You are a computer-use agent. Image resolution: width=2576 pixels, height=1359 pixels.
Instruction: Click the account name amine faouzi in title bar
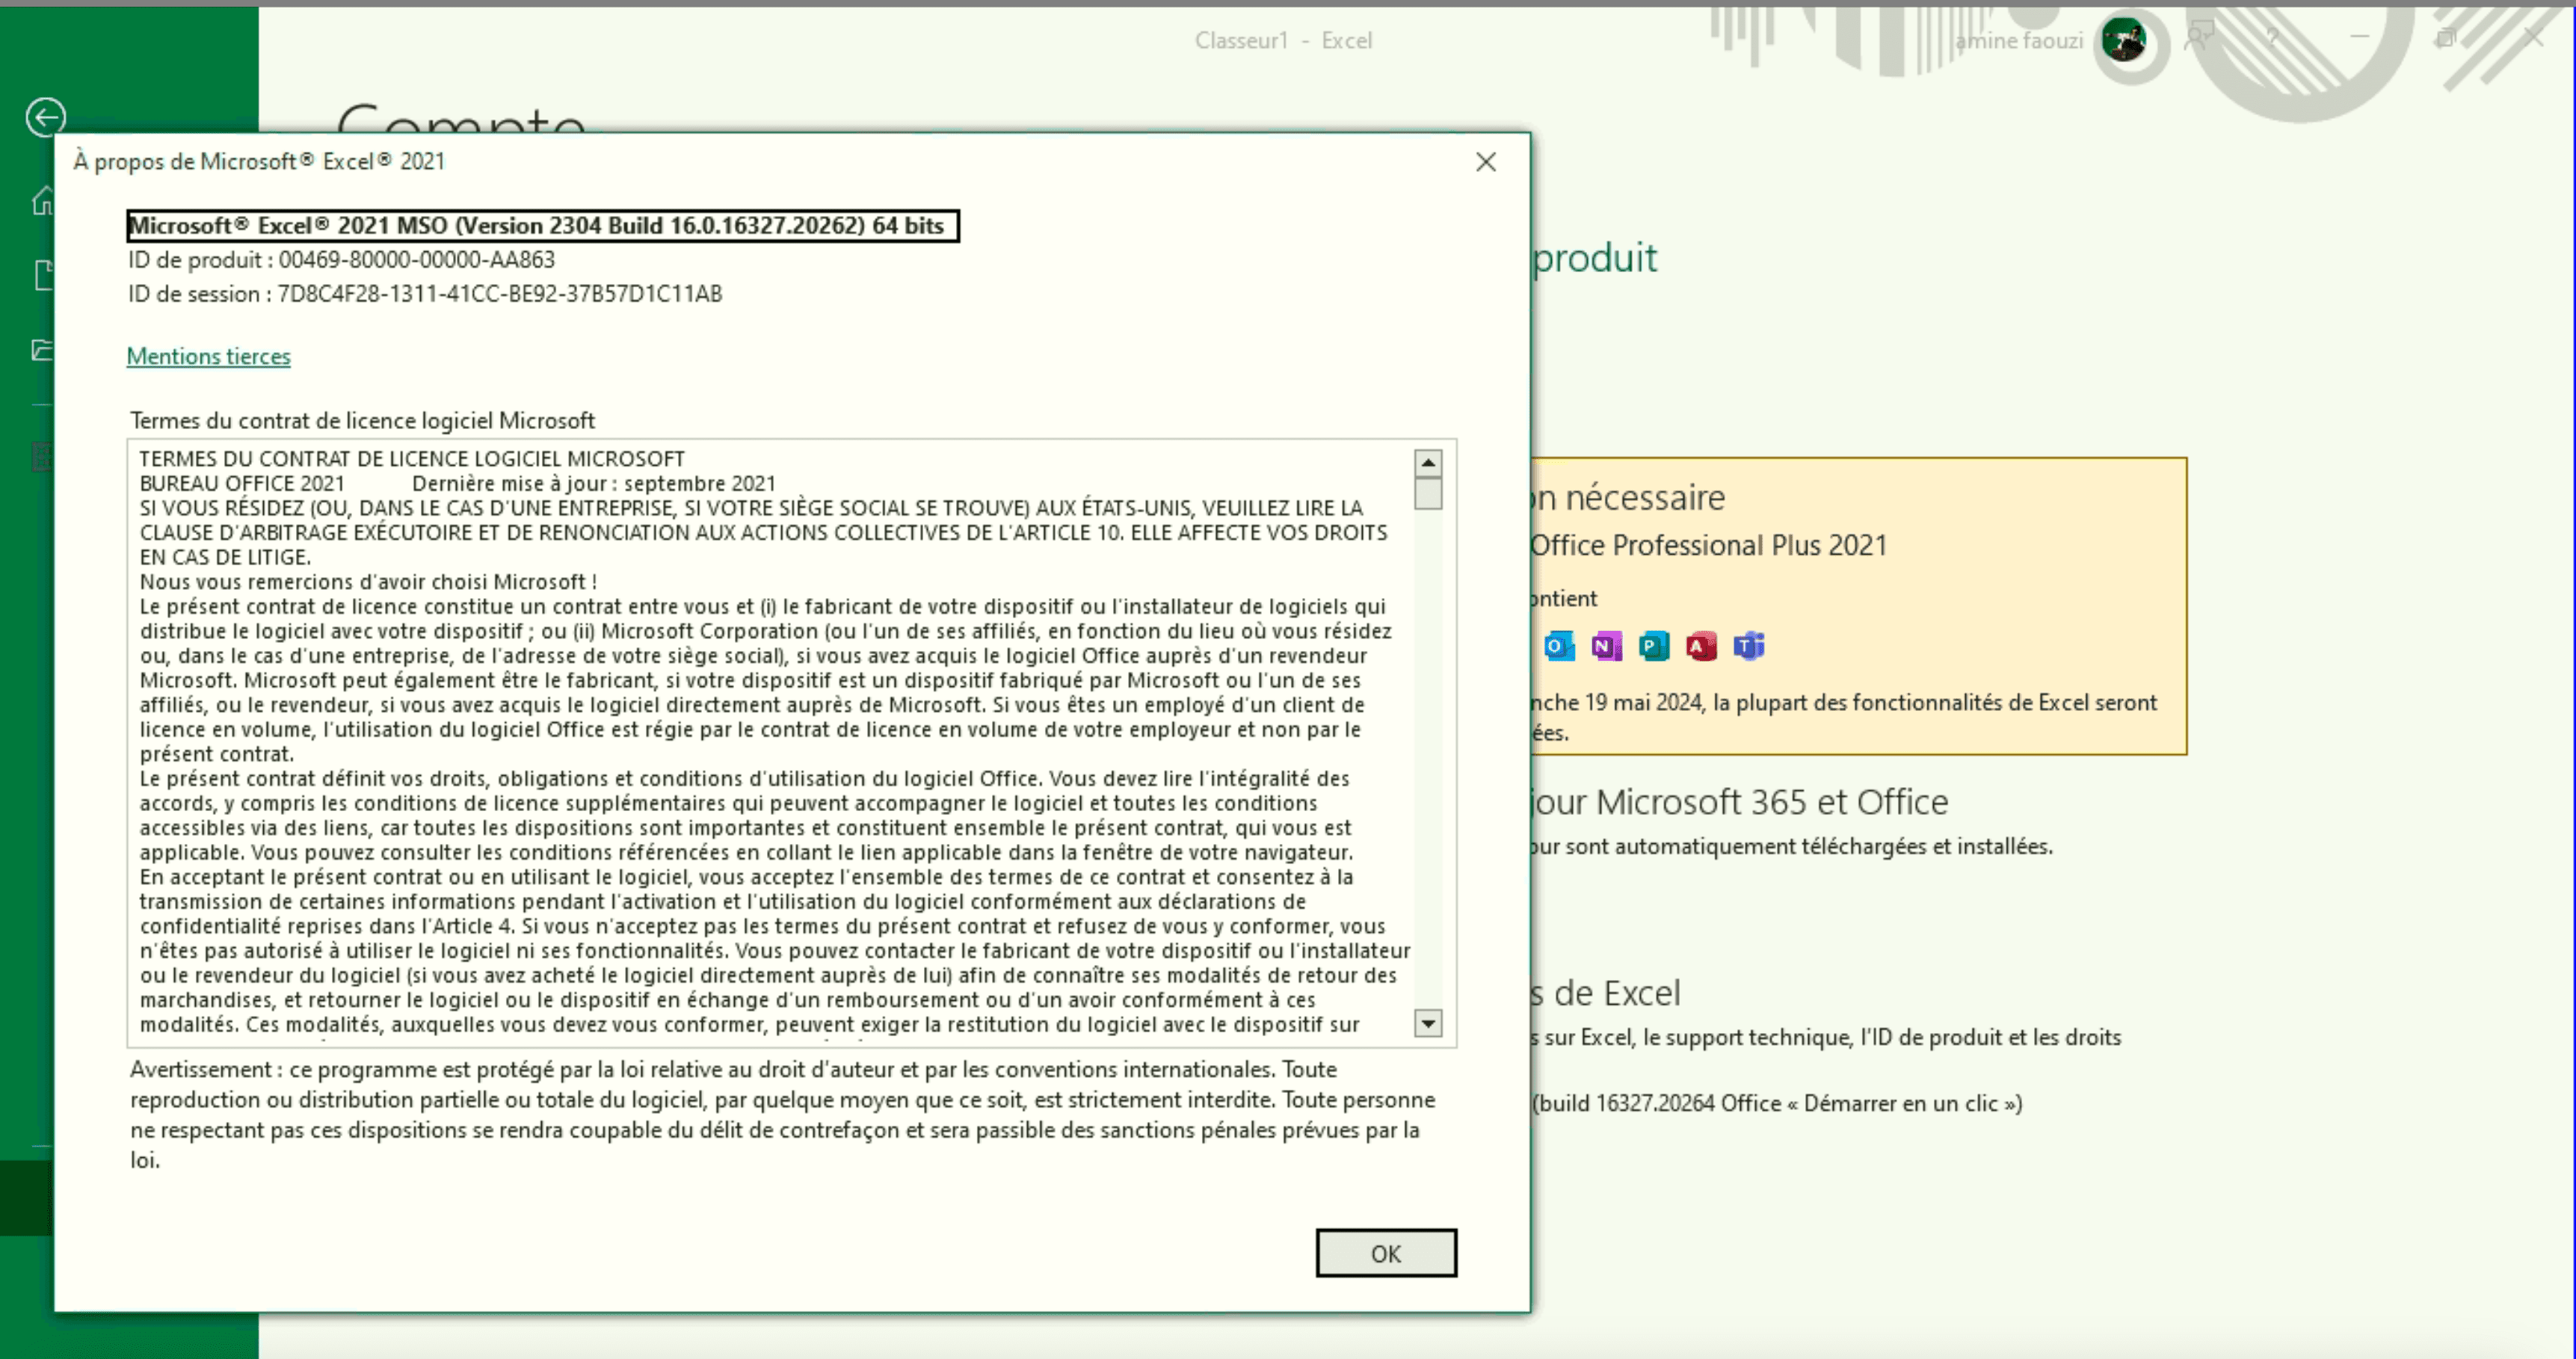coord(2019,41)
